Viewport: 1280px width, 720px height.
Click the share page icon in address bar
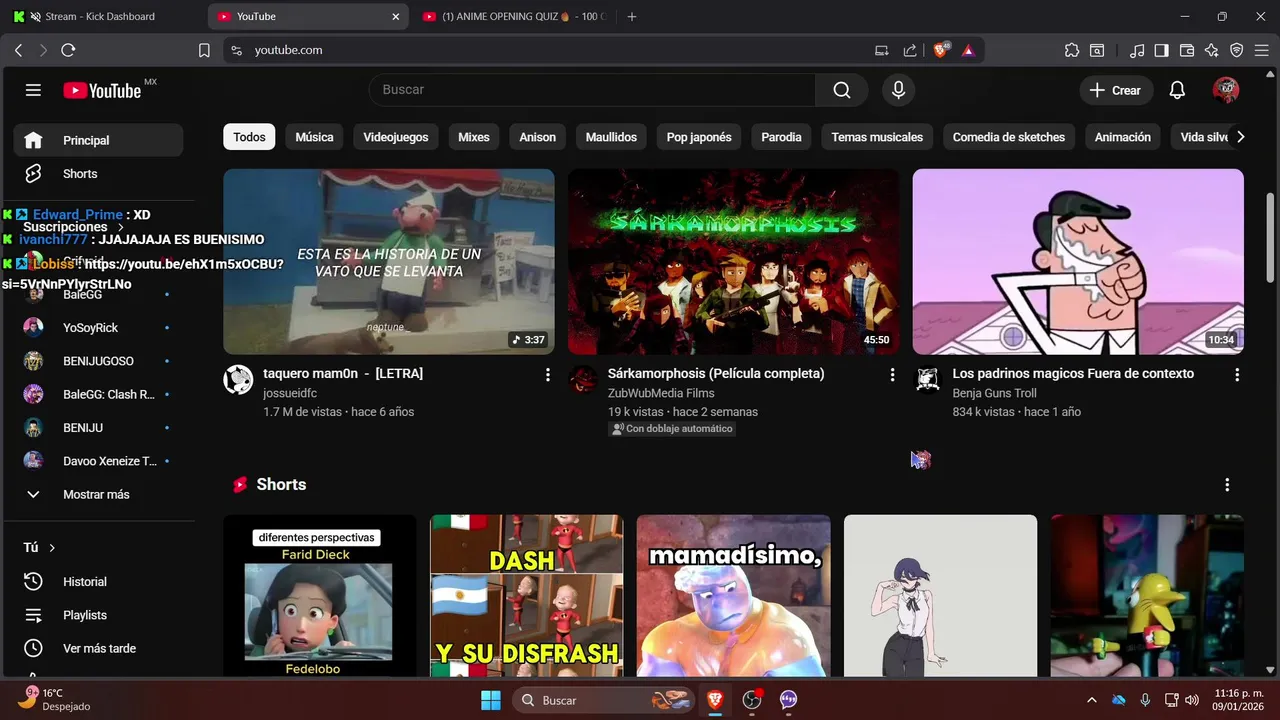tap(910, 50)
